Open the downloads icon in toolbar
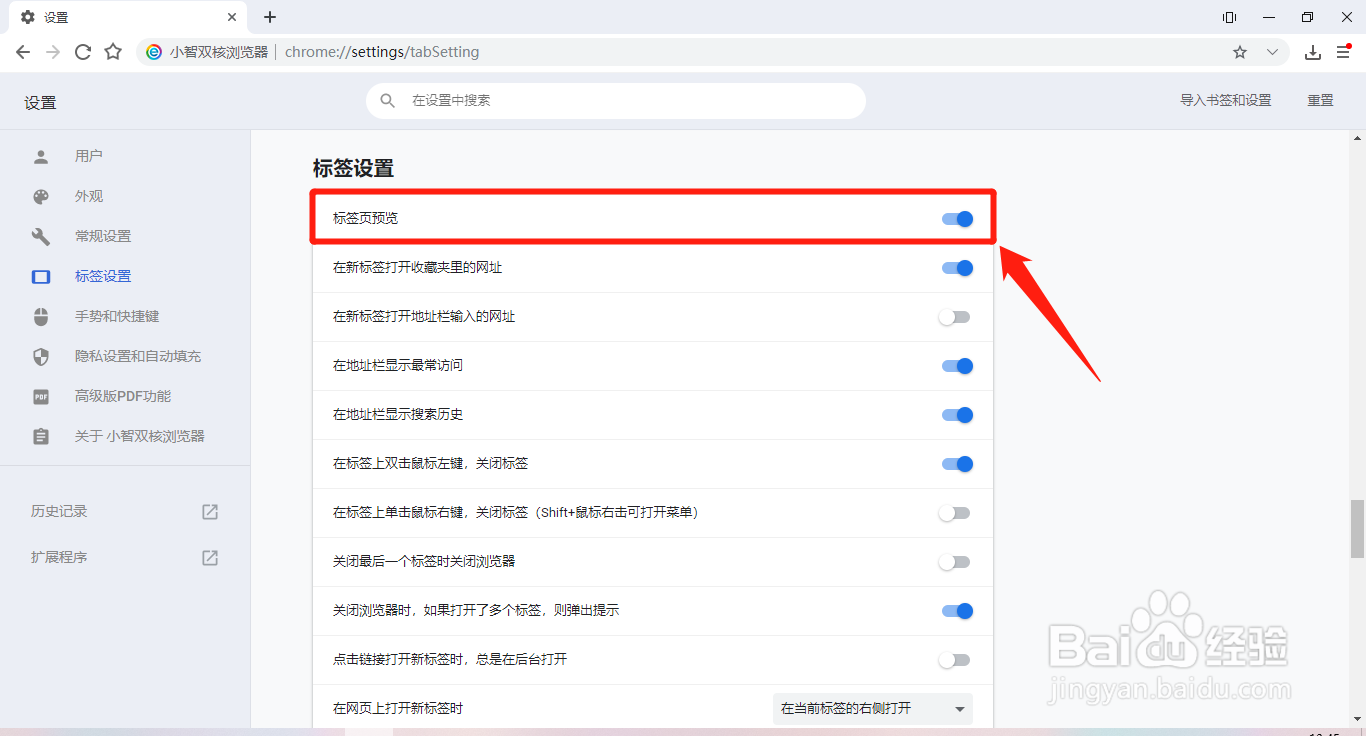The width and height of the screenshot is (1366, 736). pos(1313,52)
